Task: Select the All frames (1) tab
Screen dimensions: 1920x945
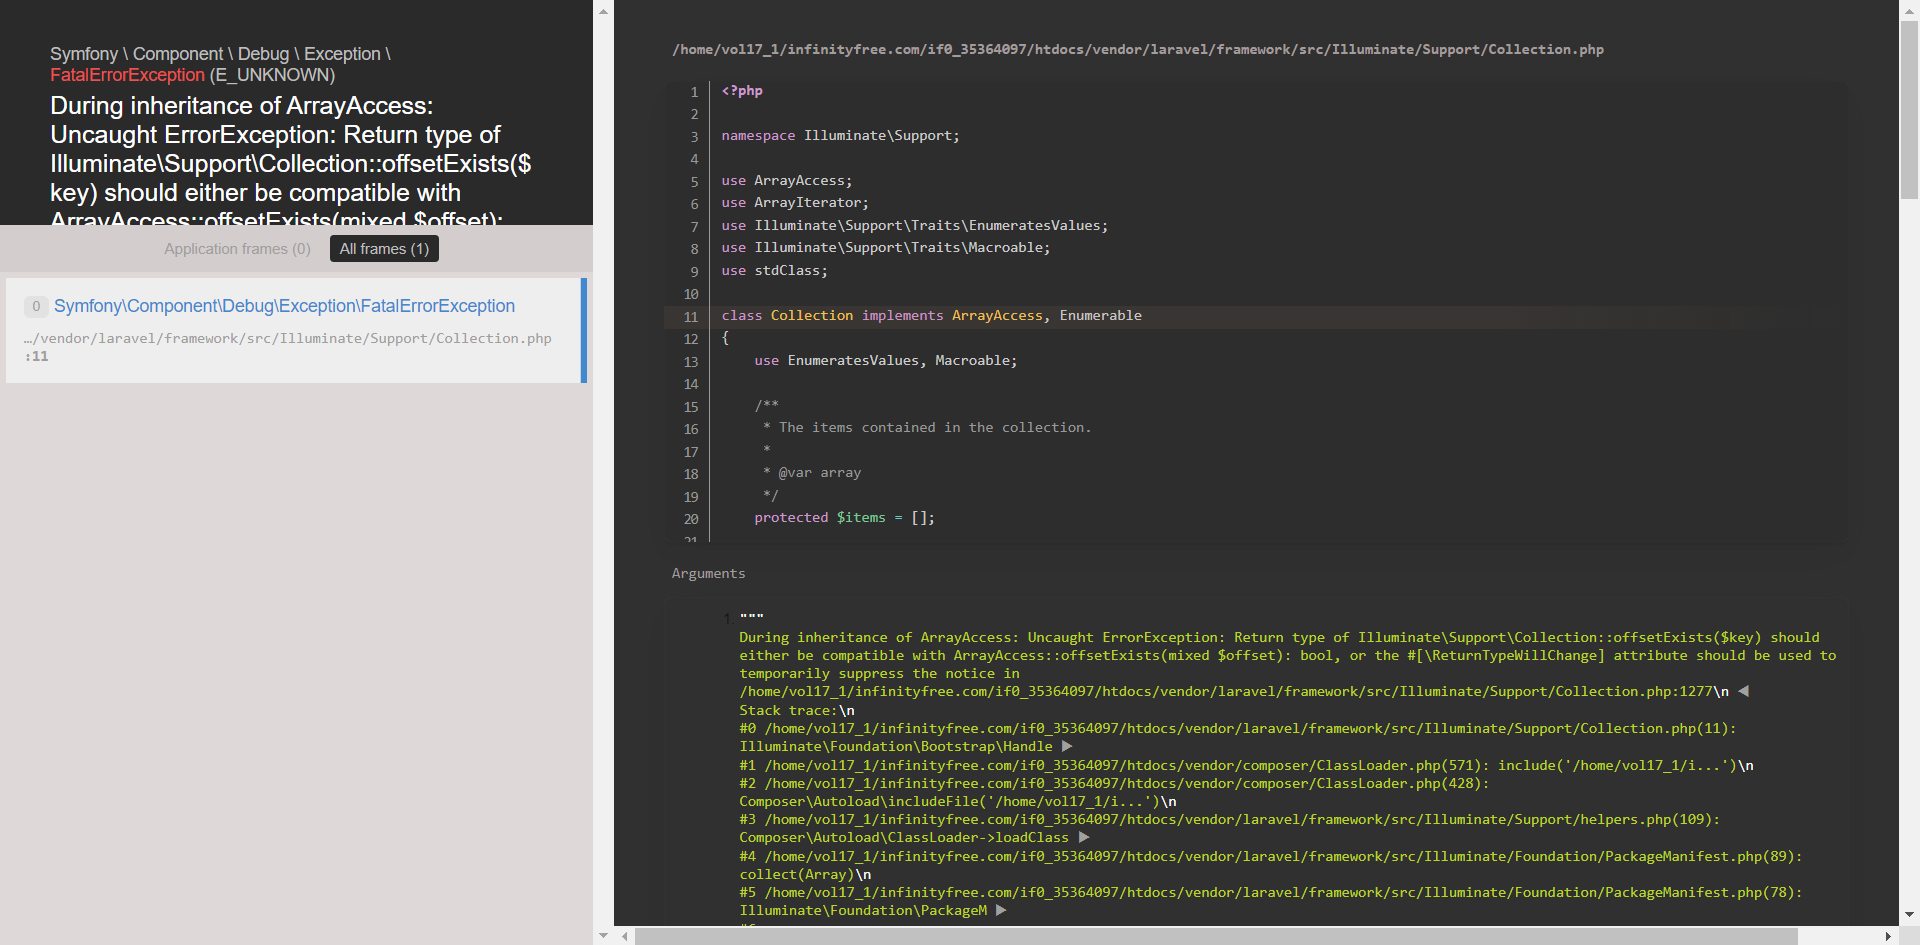Action: (x=384, y=249)
